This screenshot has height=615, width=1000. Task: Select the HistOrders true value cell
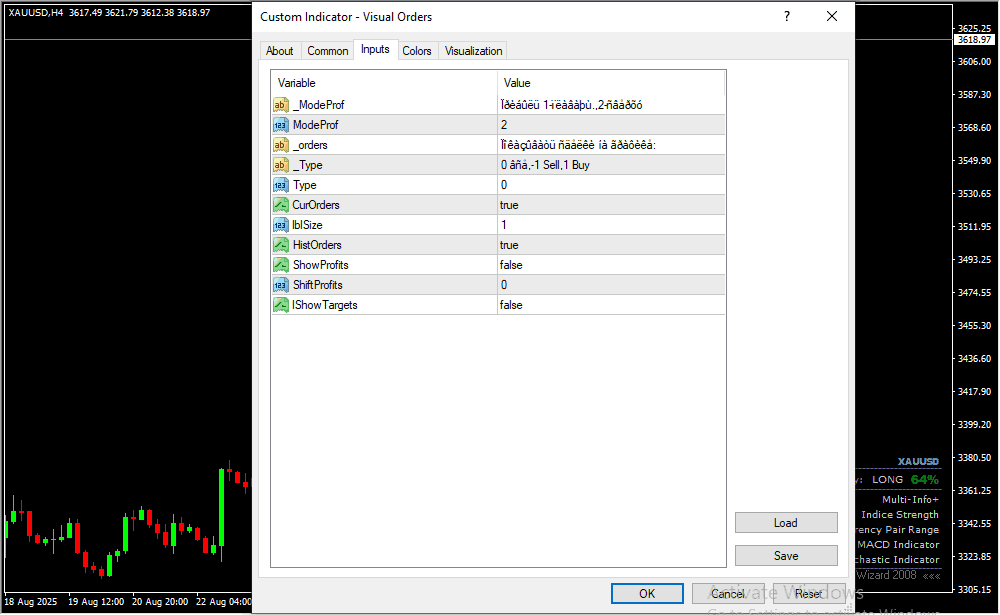click(611, 245)
